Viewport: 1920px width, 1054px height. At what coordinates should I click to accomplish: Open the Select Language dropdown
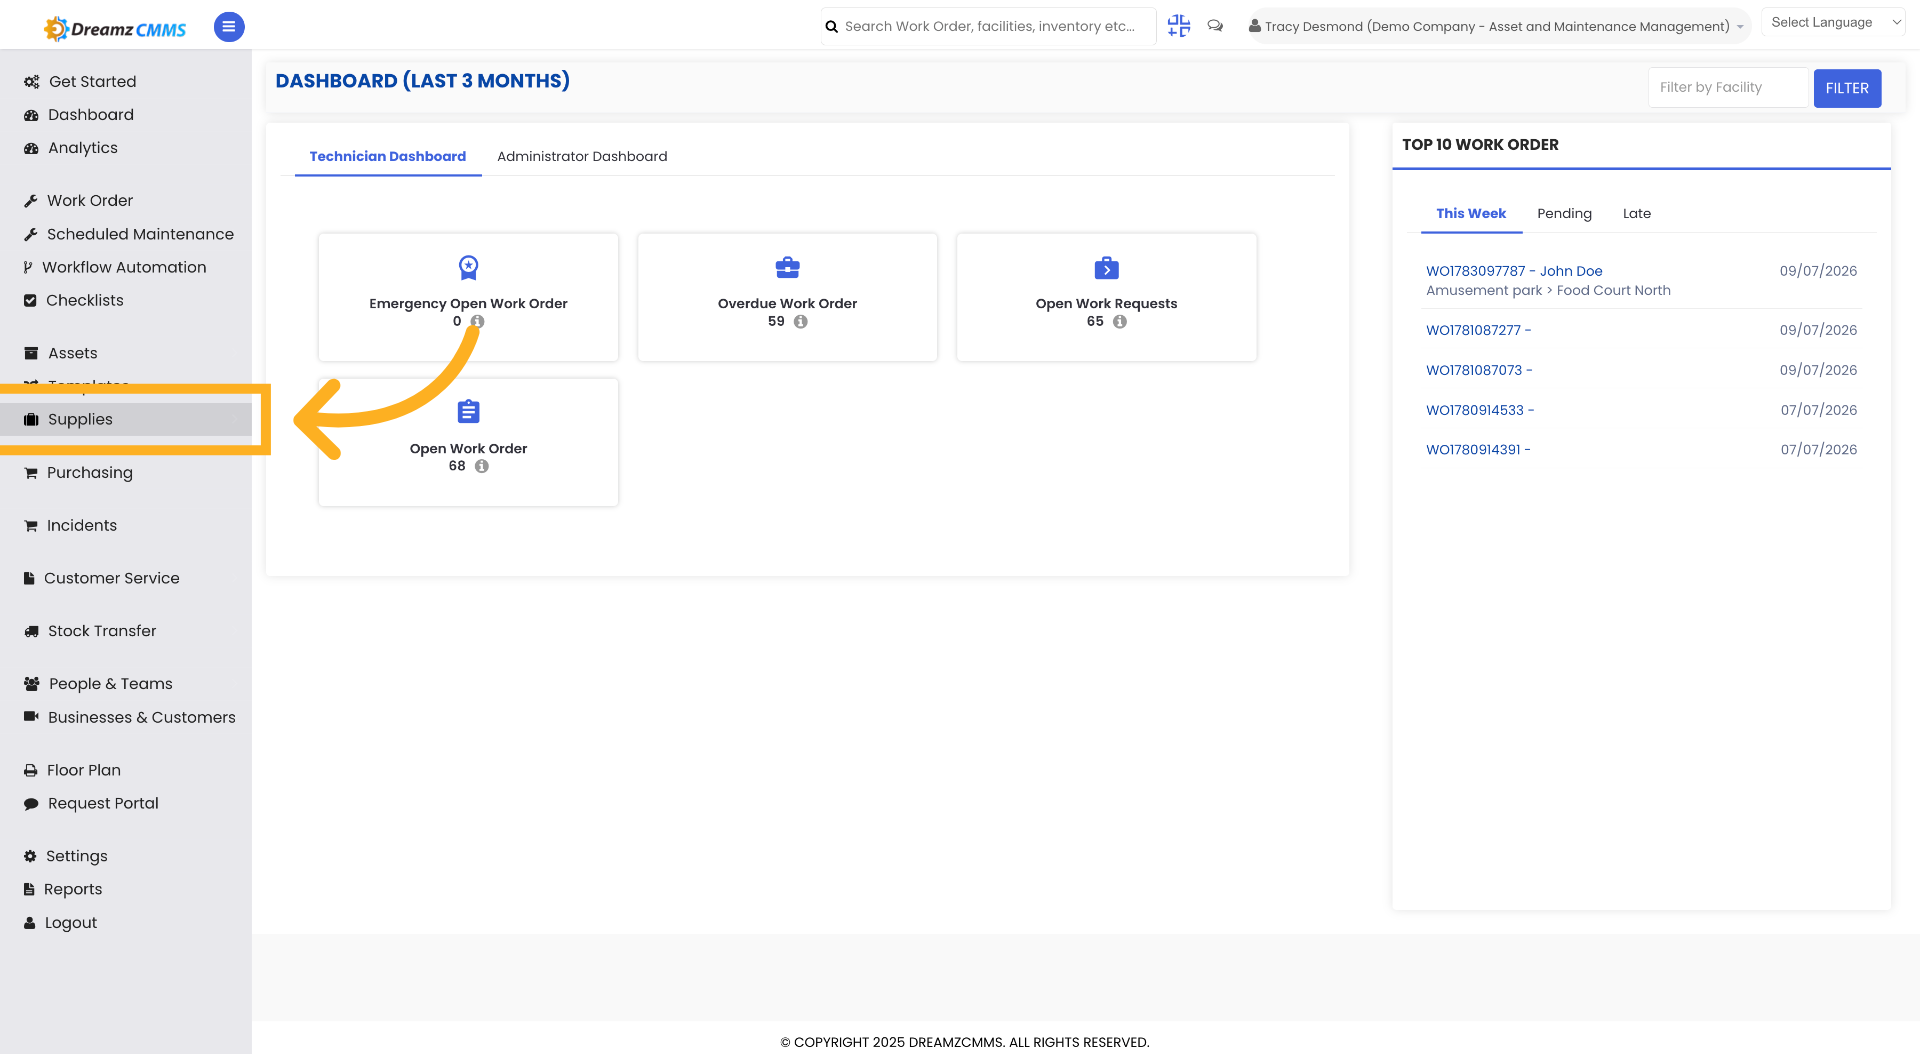[1834, 22]
